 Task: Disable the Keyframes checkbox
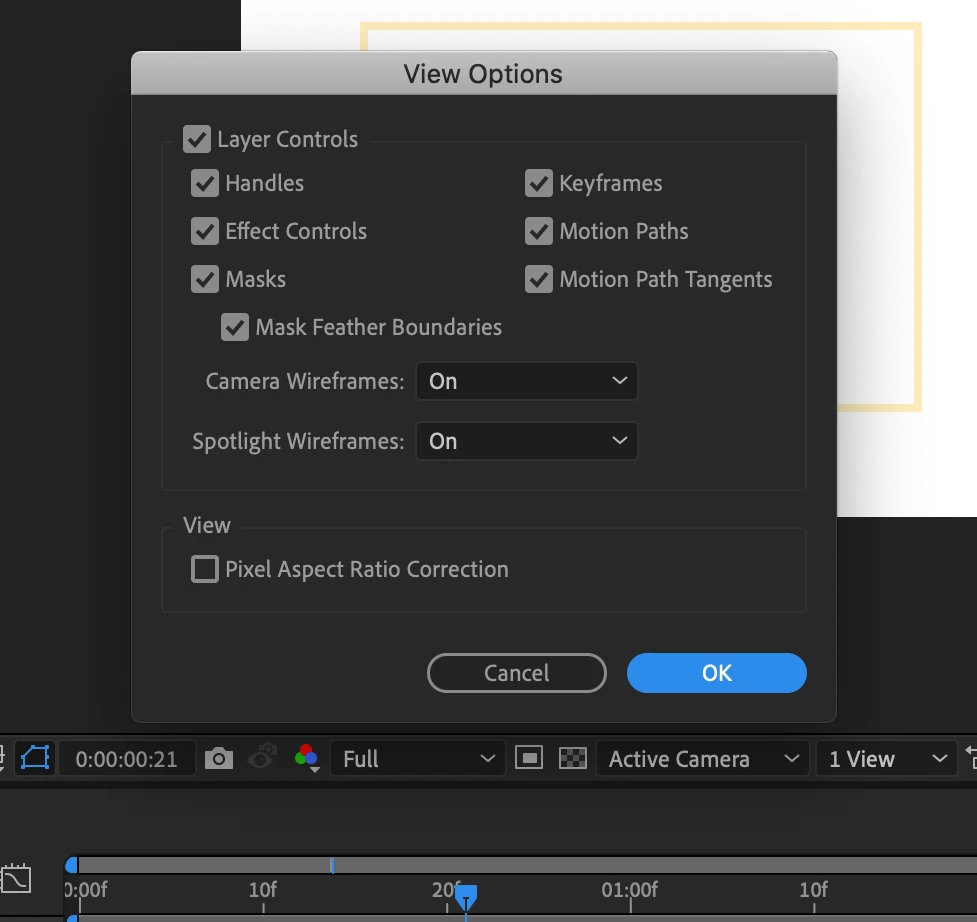coord(539,183)
